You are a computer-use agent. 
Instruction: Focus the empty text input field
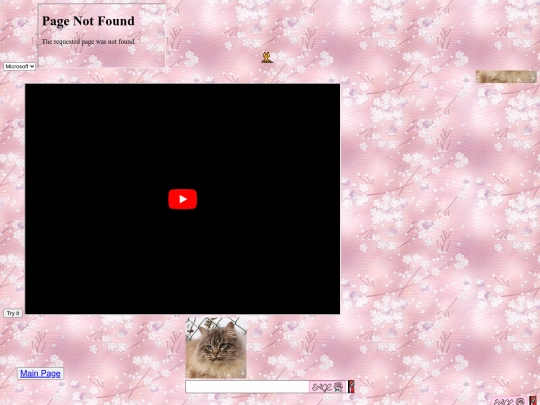pyautogui.click(x=247, y=387)
